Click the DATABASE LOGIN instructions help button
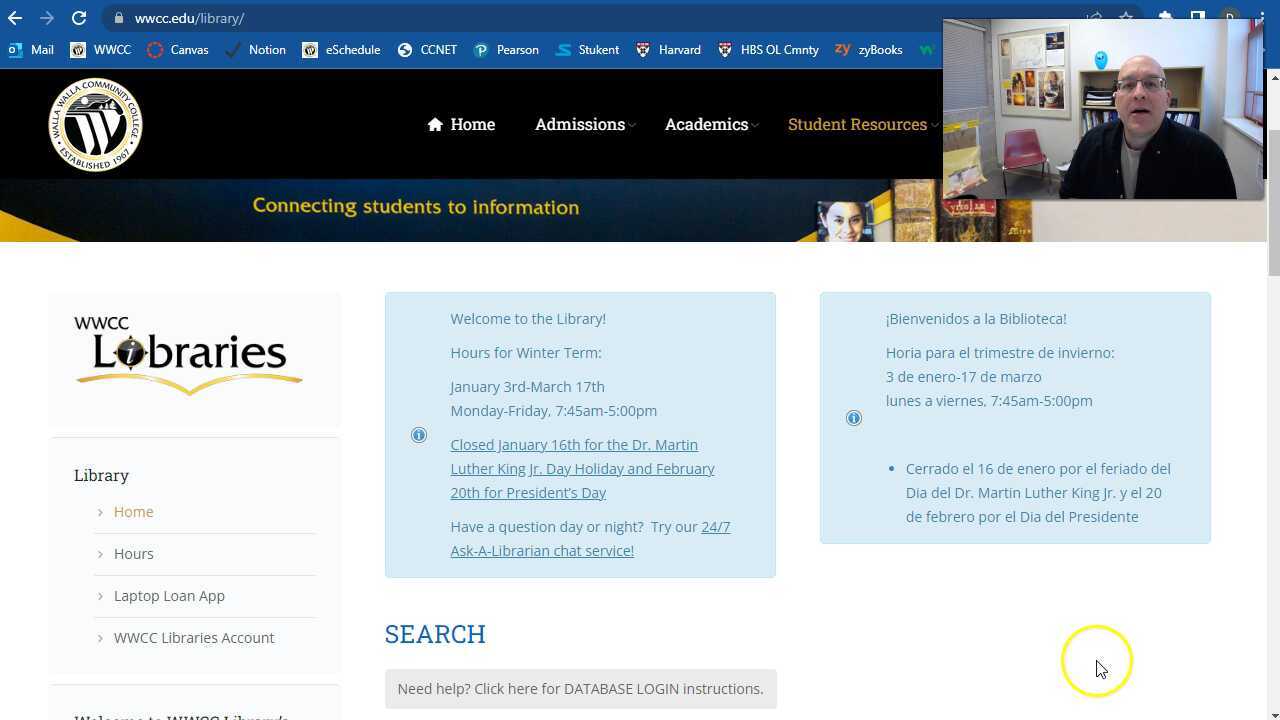This screenshot has height=720, width=1280. [580, 689]
